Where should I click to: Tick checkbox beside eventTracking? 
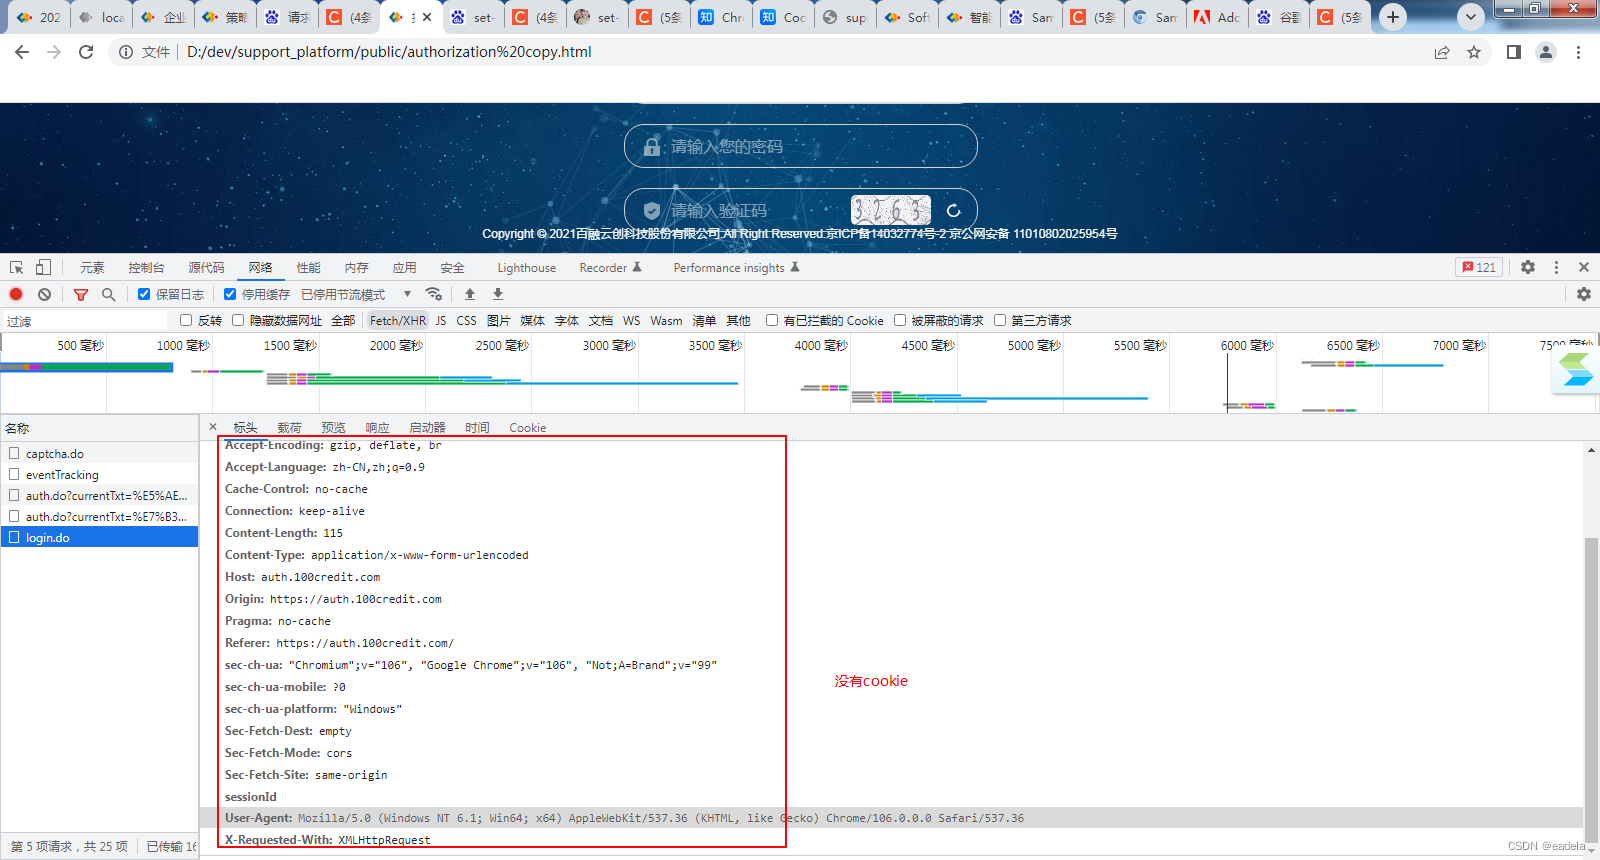click(14, 474)
